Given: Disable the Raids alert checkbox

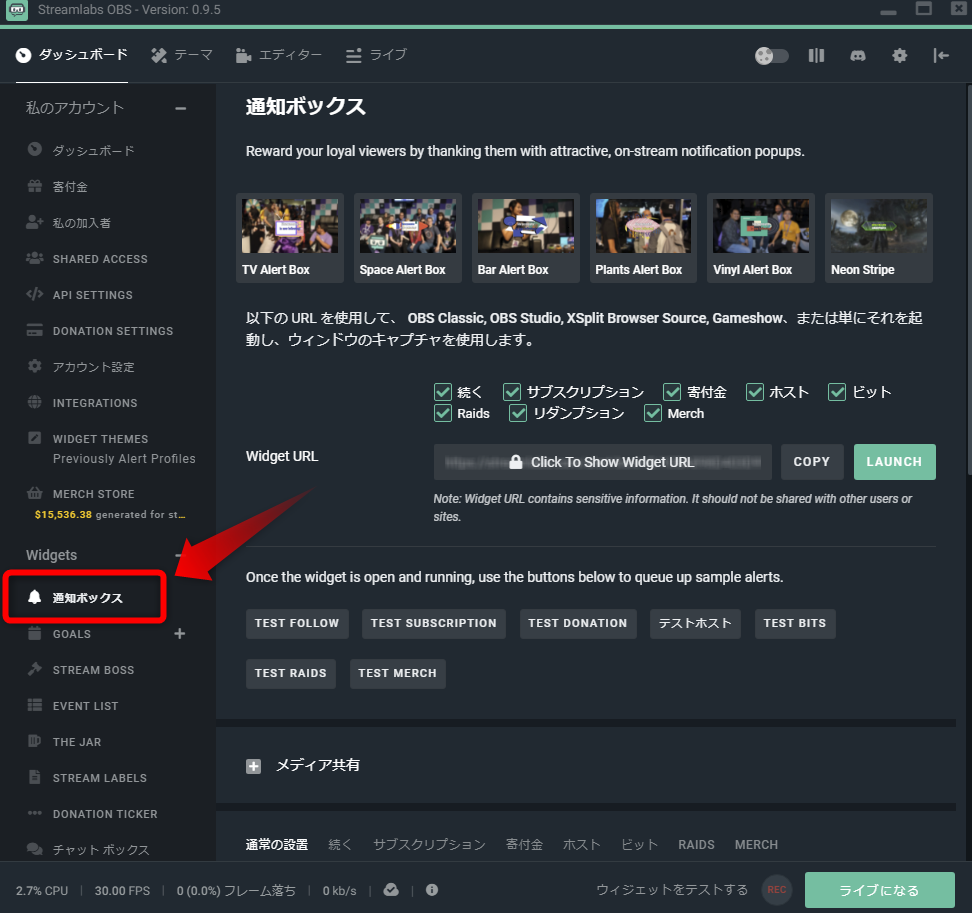Looking at the screenshot, I should [442, 413].
